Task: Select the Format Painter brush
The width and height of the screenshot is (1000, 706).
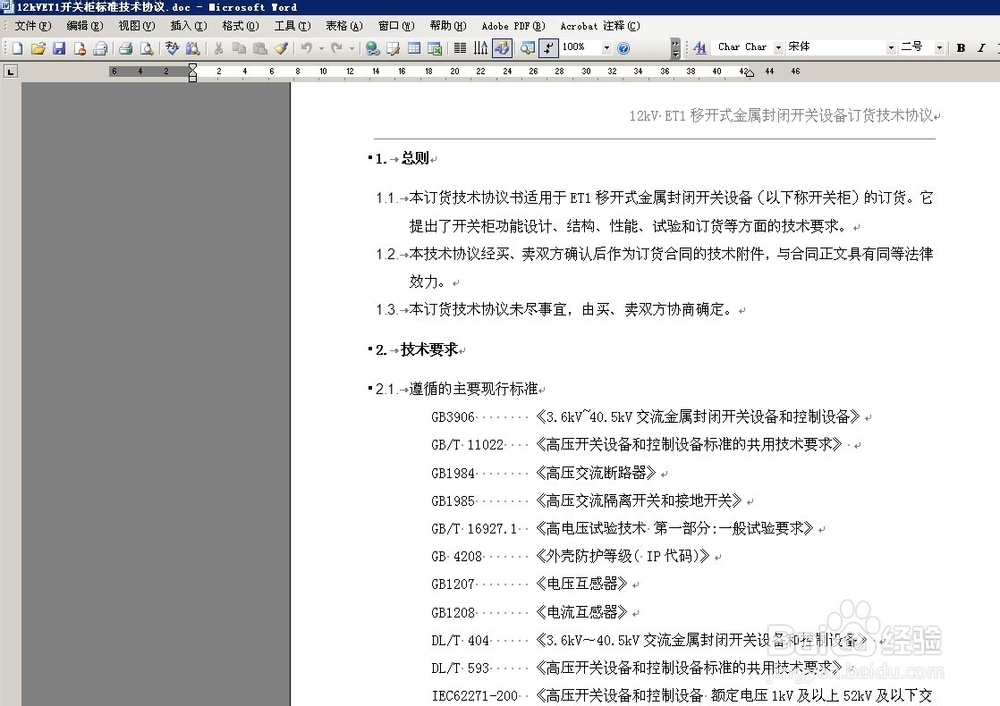Action: (281, 48)
